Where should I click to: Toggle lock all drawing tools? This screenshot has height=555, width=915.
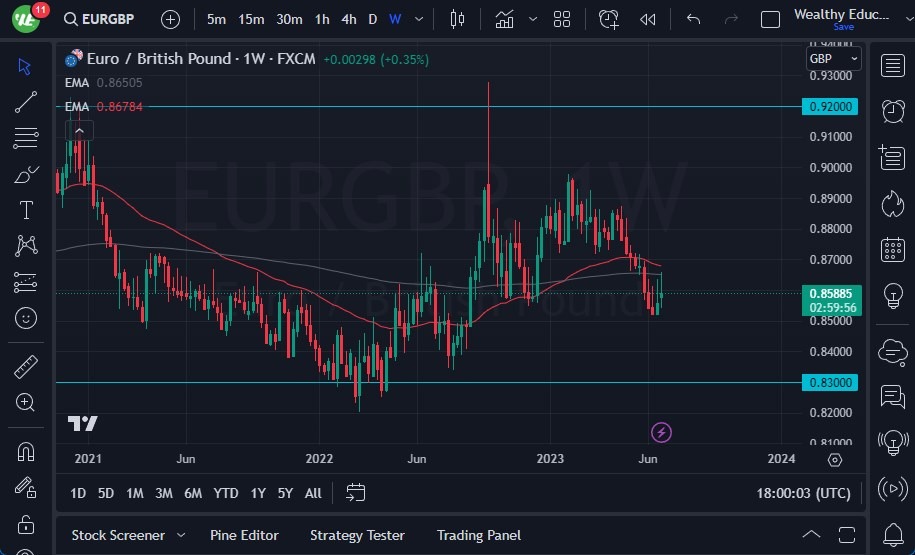pyautogui.click(x=26, y=524)
